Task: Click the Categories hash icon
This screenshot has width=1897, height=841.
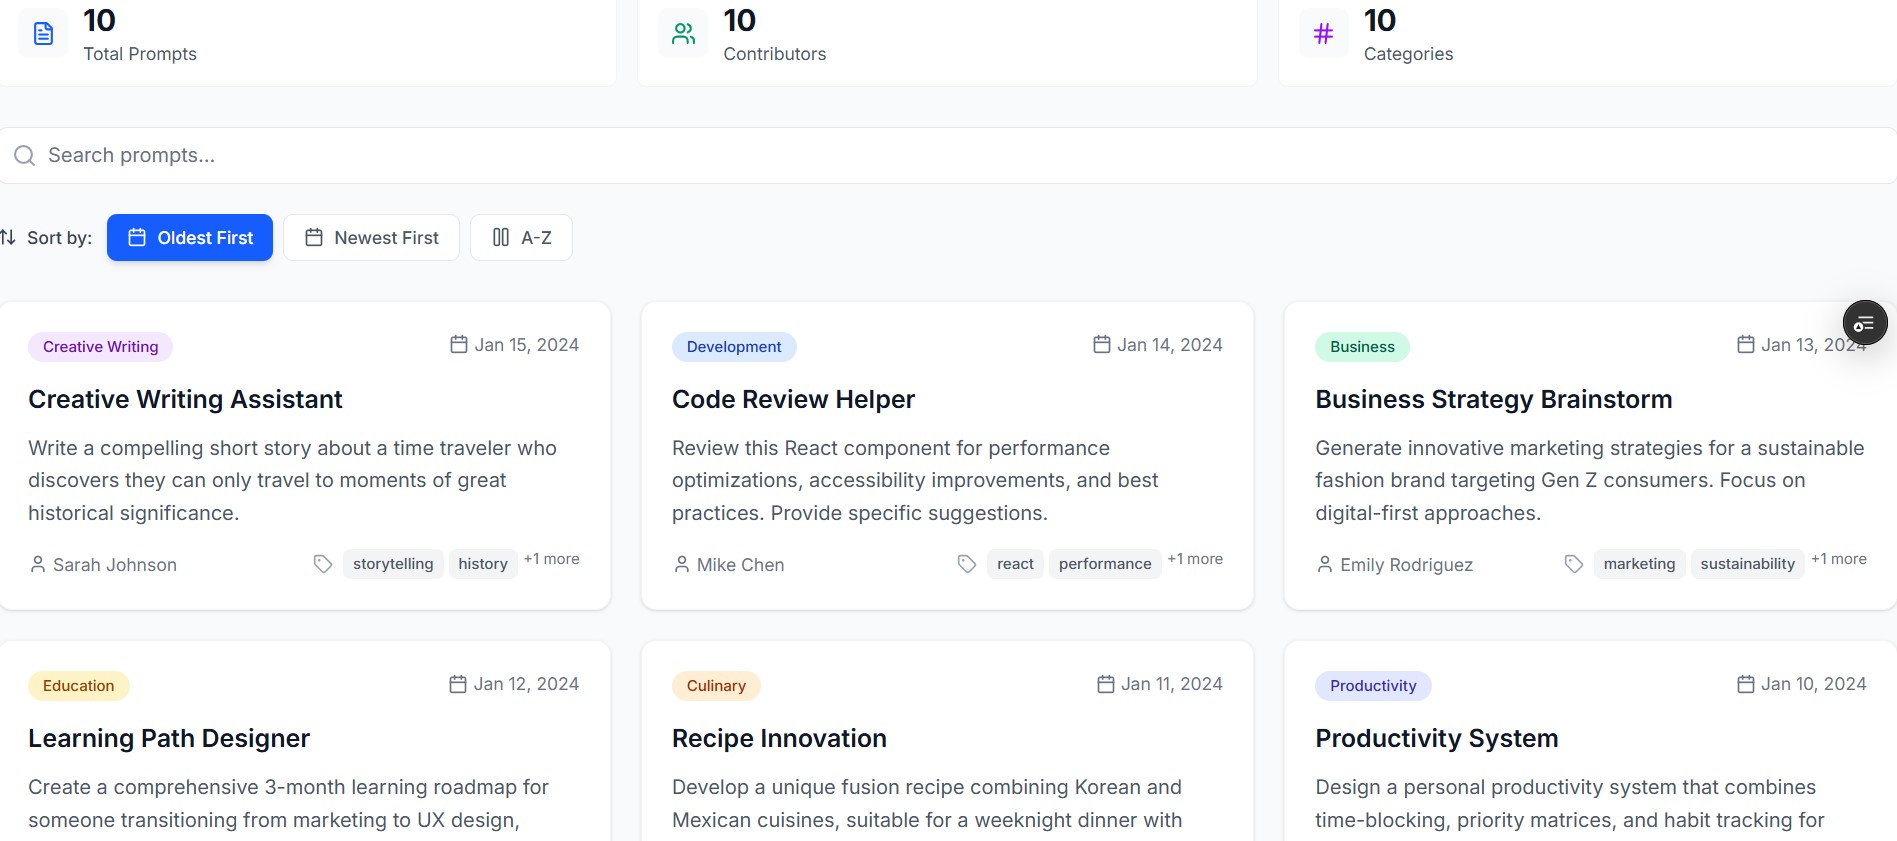Action: tap(1323, 34)
